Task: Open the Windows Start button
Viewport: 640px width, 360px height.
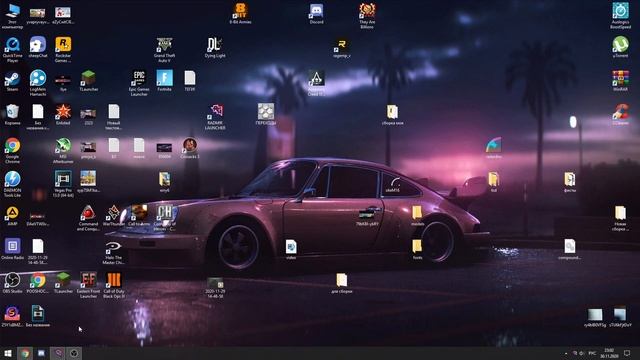Action: pos(8,353)
